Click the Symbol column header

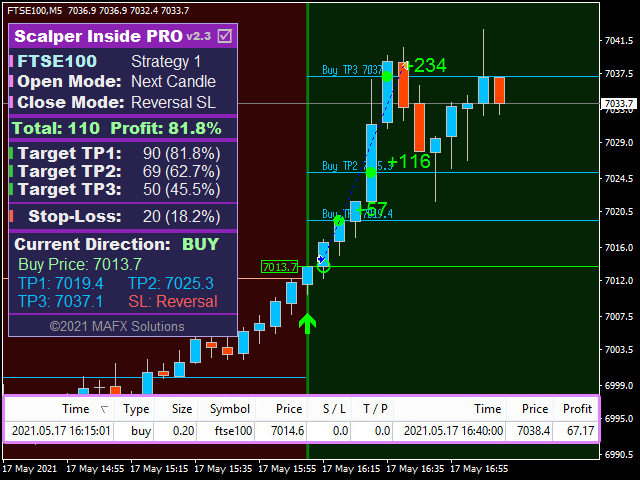pyautogui.click(x=230, y=409)
